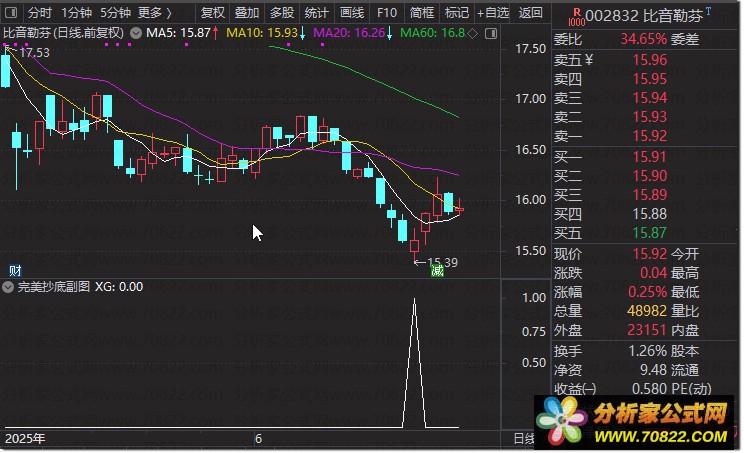Click the 涨幅 0.25% value
This screenshot has width=744, height=453.
pyautogui.click(x=648, y=292)
